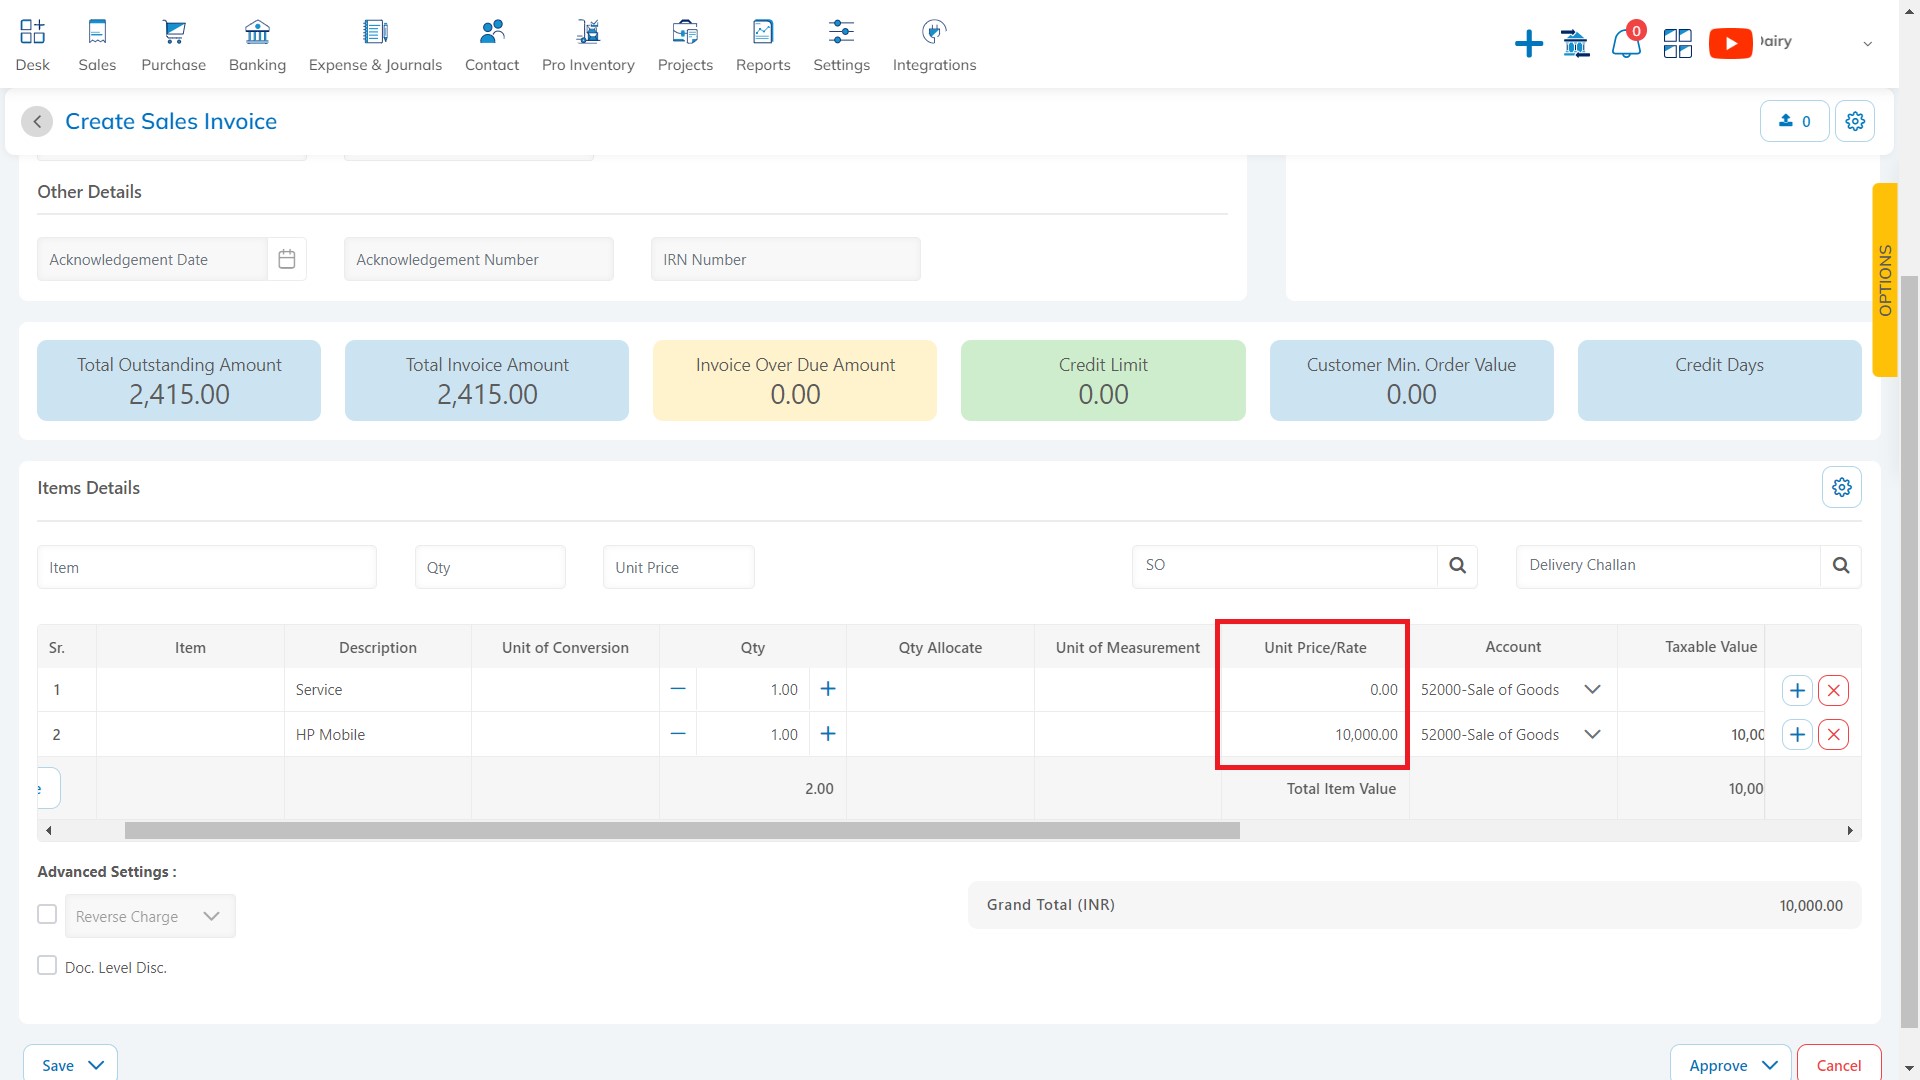The height and width of the screenshot is (1080, 1920).
Task: Click the Pro Inventory icon
Action: pos(588,32)
